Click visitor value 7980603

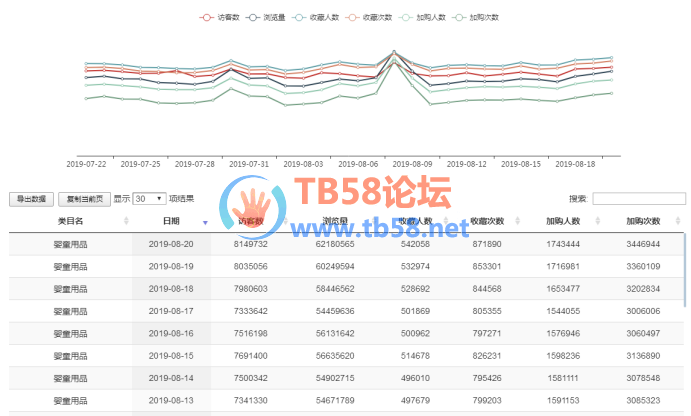(x=251, y=289)
